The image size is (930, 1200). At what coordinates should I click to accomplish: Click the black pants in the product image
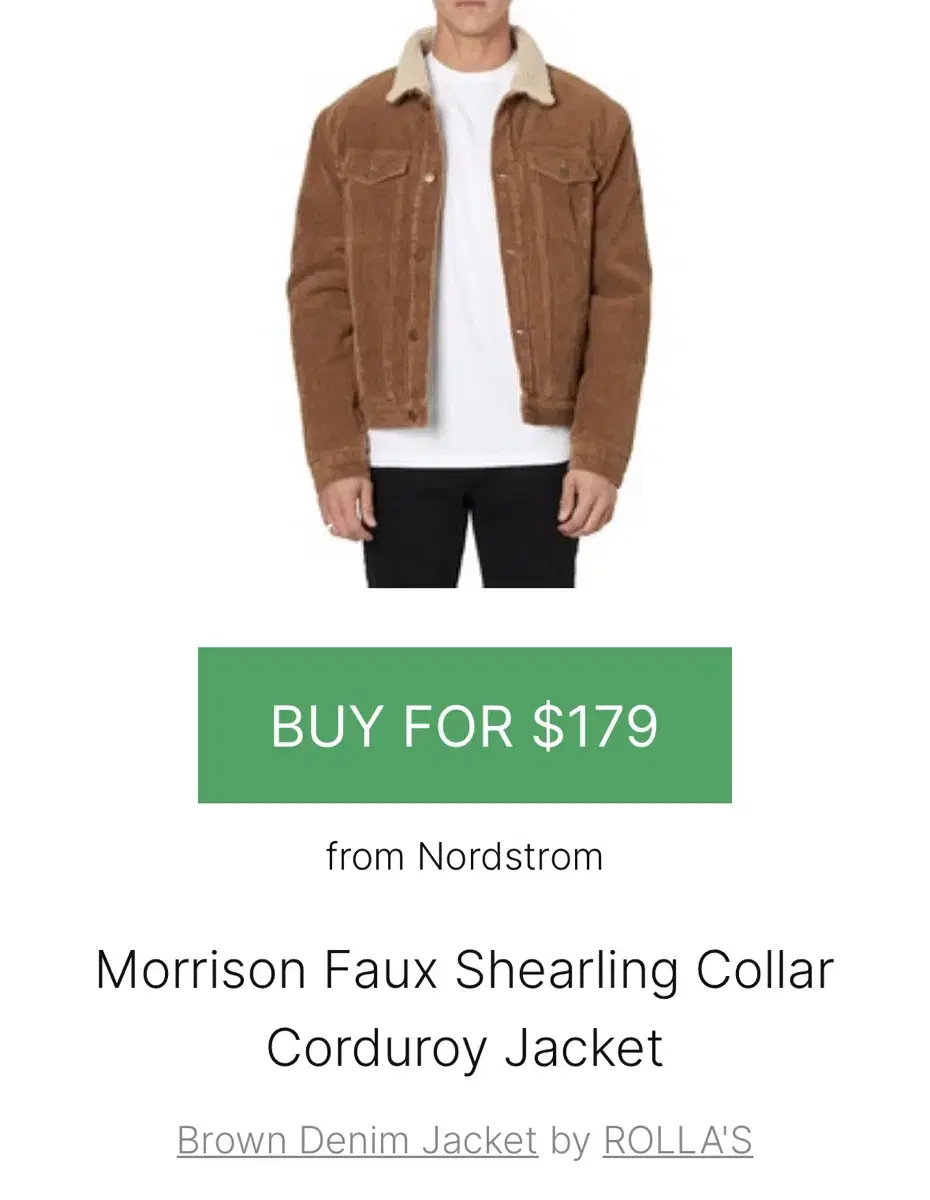pyautogui.click(x=470, y=525)
